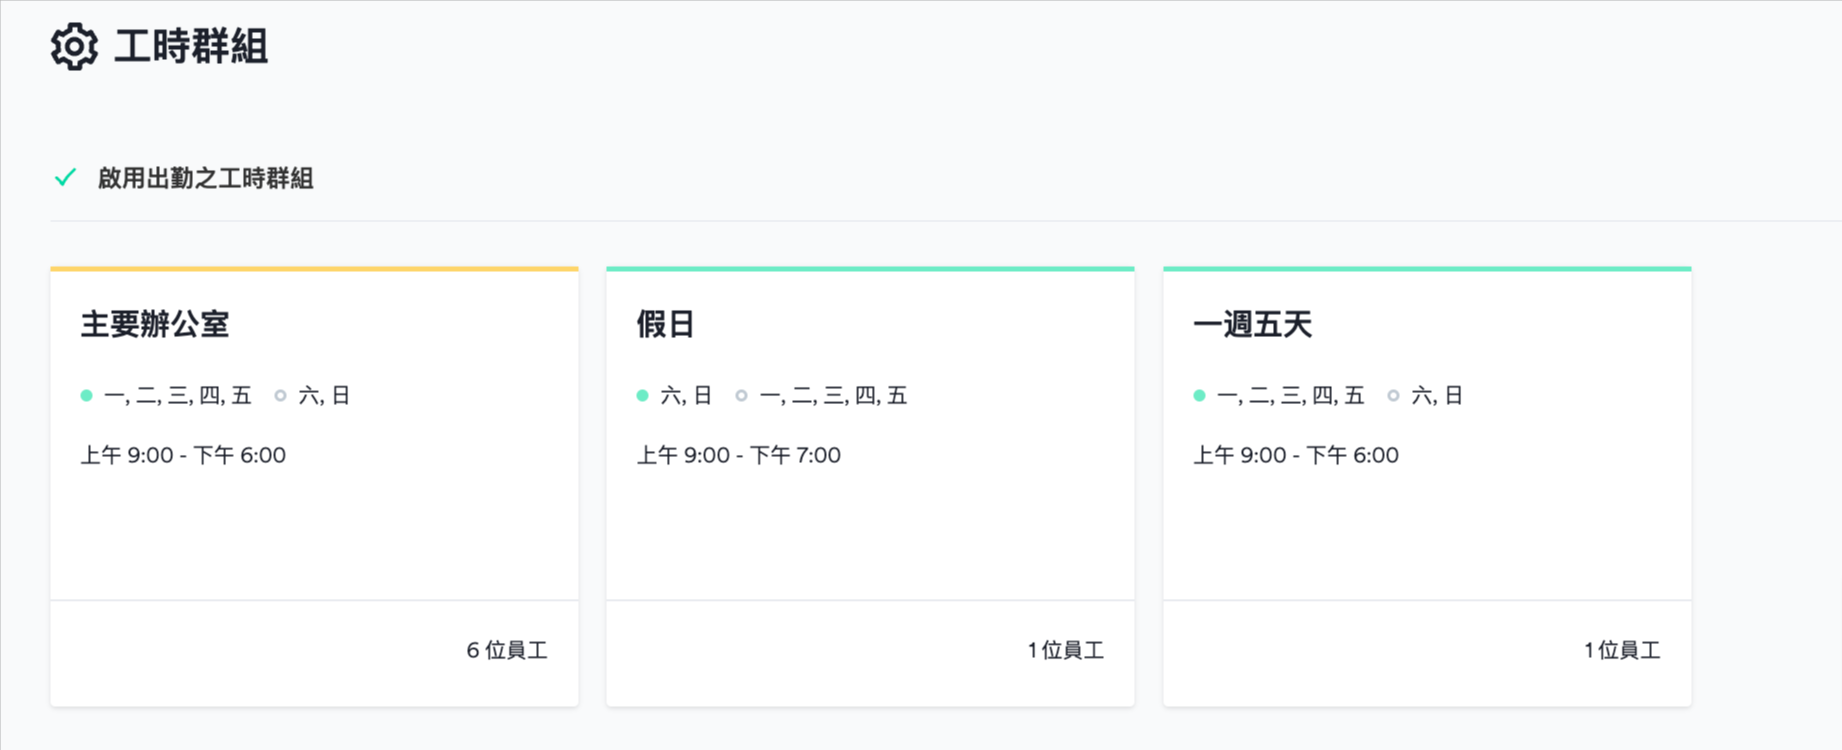Open the 一週五天 work group card
The width and height of the screenshot is (1842, 750).
[1427, 487]
